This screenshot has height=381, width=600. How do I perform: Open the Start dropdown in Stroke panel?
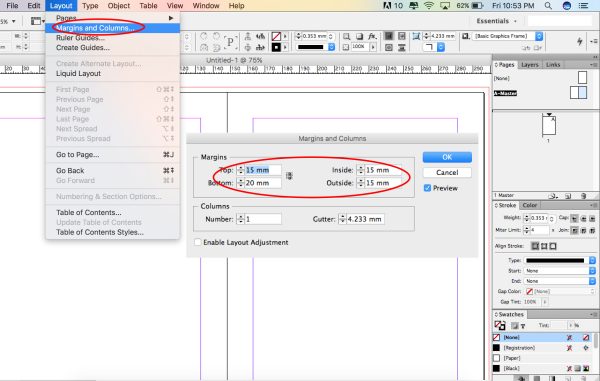592,271
